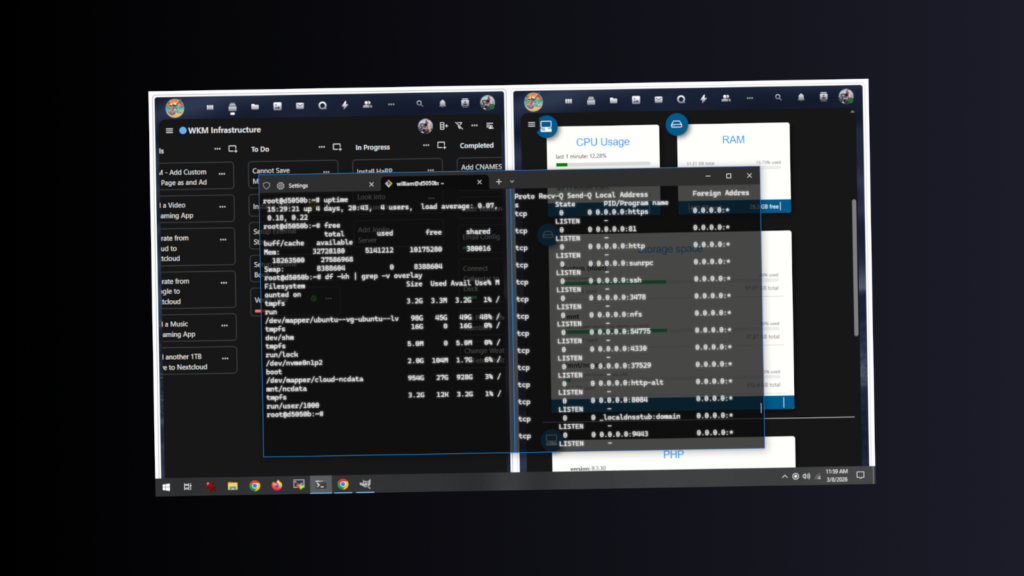
Task: Click the search magnifier in left window
Action: (418, 104)
